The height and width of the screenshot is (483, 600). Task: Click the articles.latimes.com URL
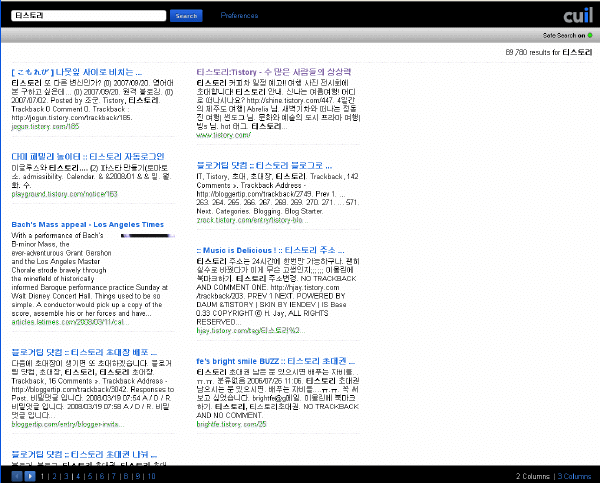70,322
